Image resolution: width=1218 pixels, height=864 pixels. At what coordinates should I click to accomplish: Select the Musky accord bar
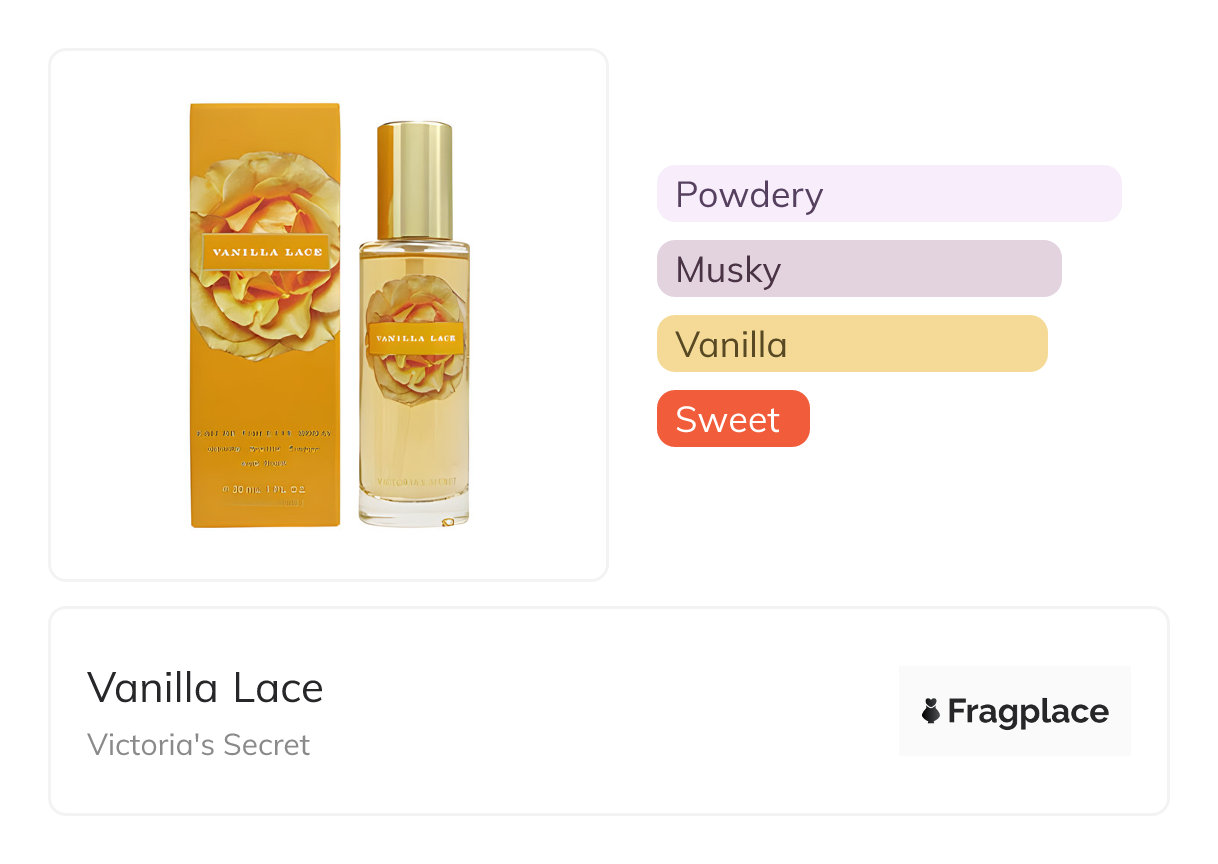pyautogui.click(x=859, y=268)
